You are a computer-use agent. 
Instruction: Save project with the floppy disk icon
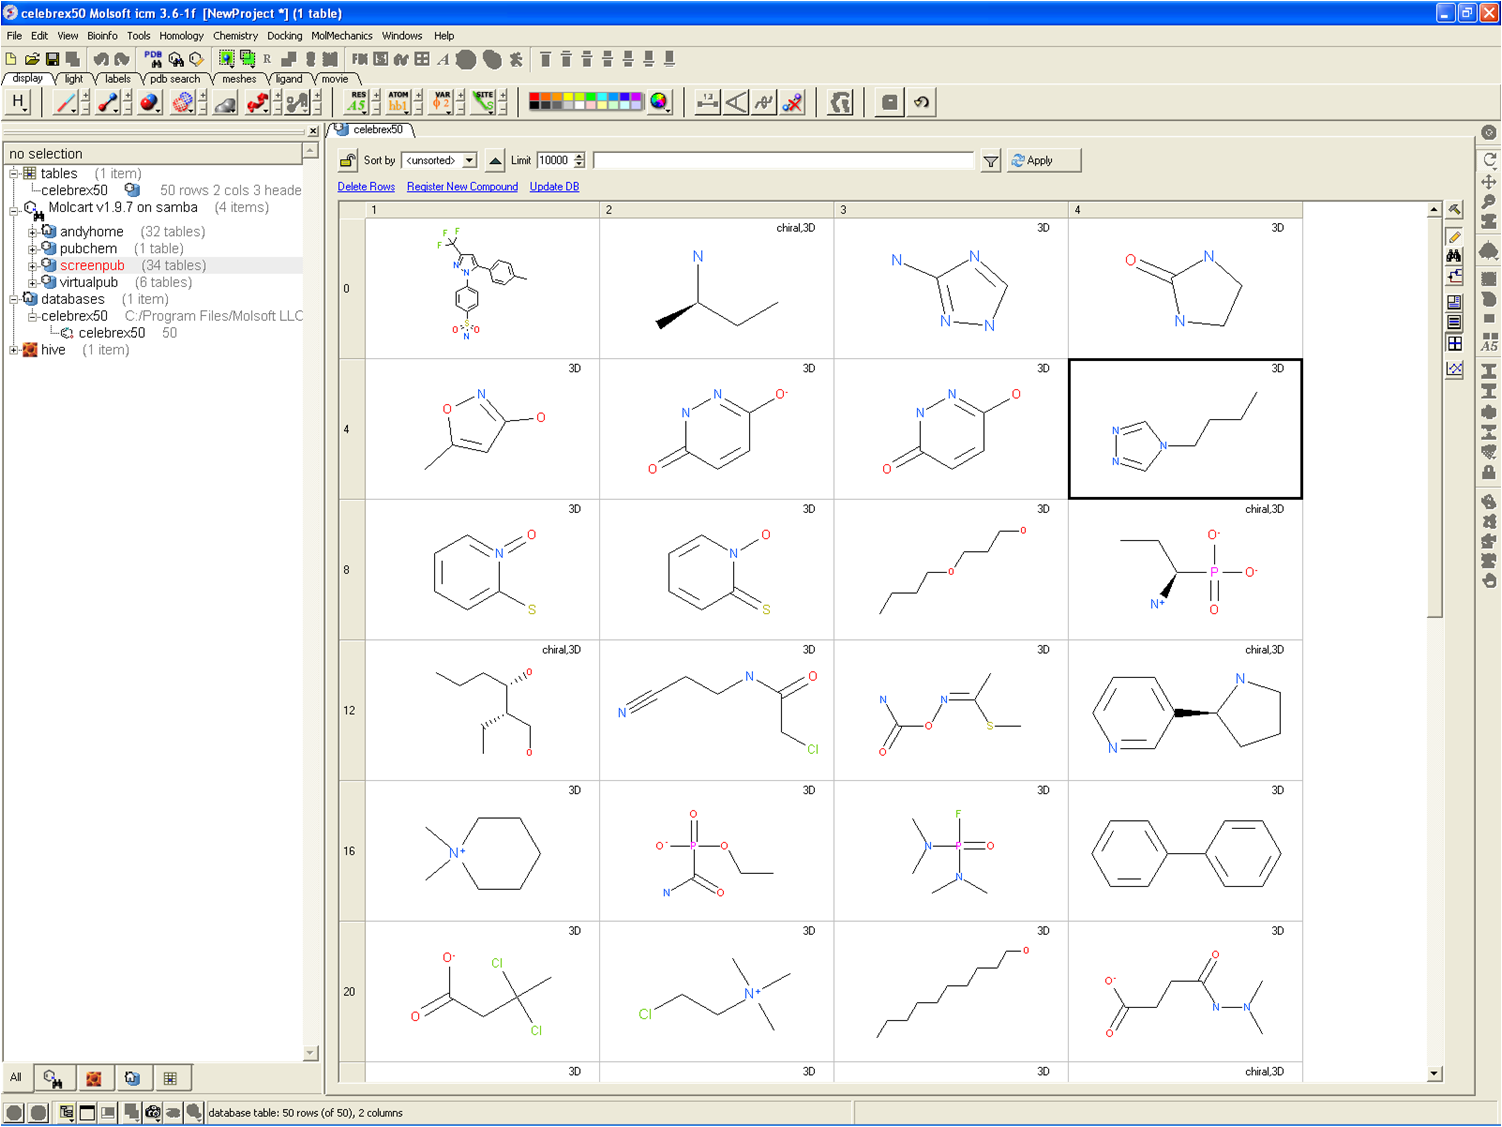[52, 59]
